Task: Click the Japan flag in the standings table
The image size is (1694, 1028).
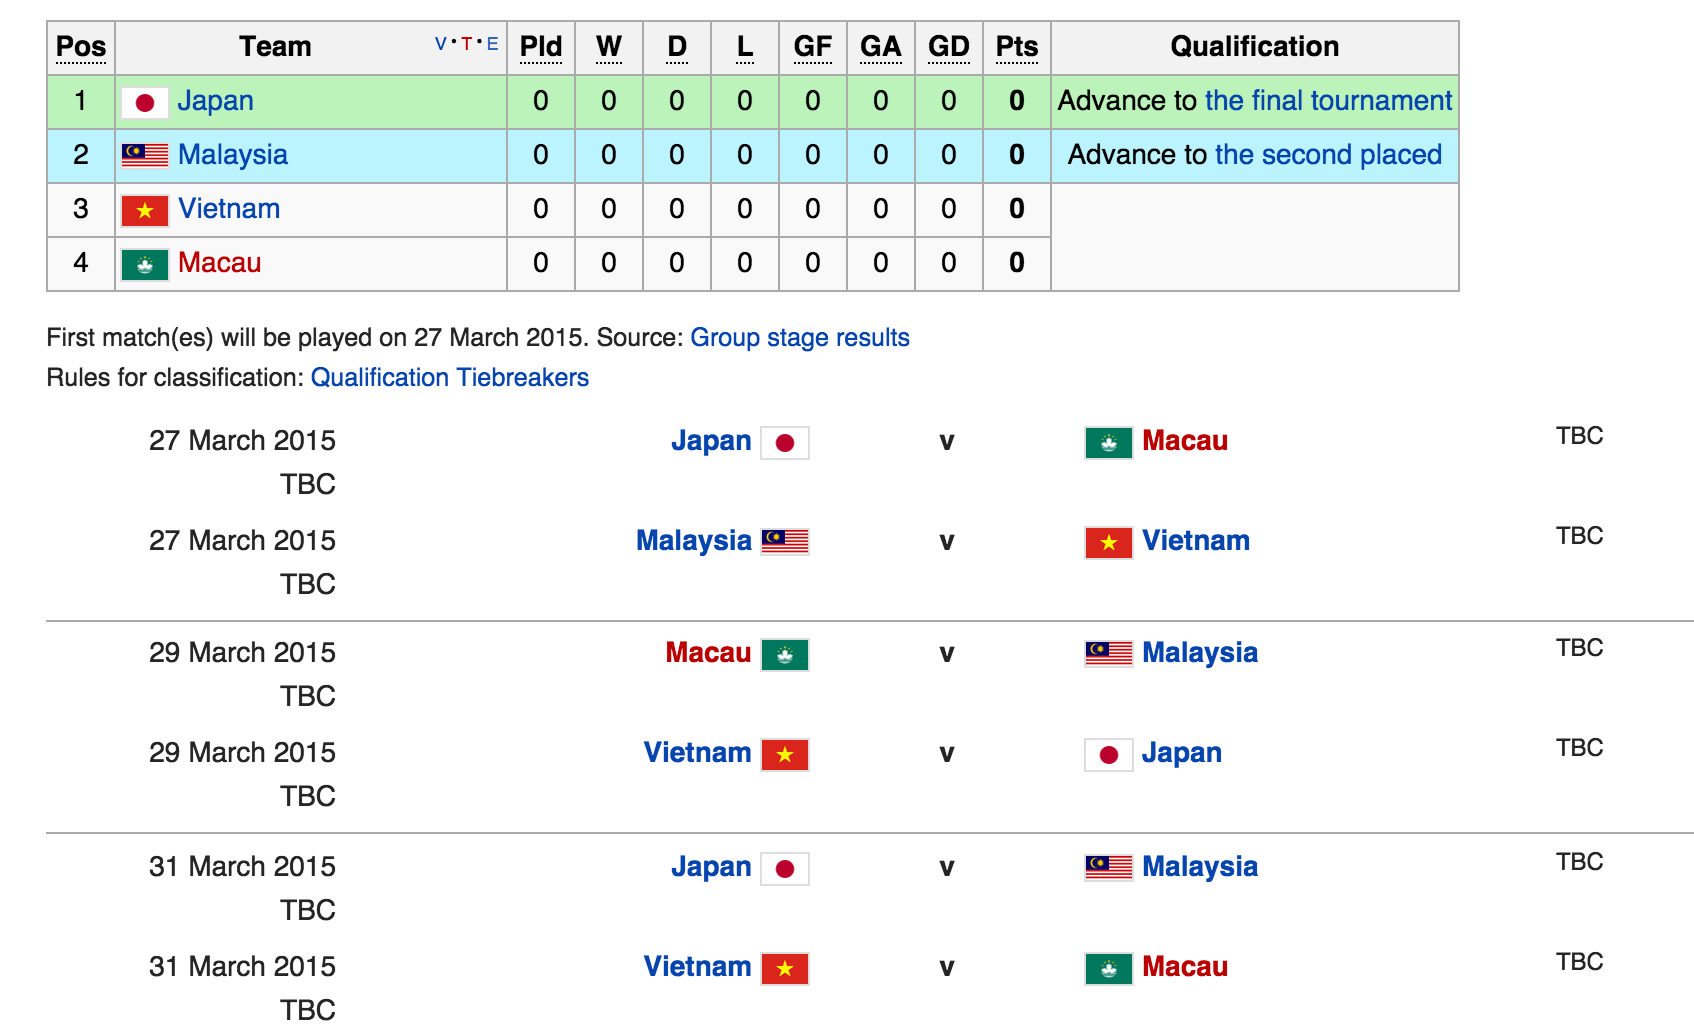Action: pos(145,102)
